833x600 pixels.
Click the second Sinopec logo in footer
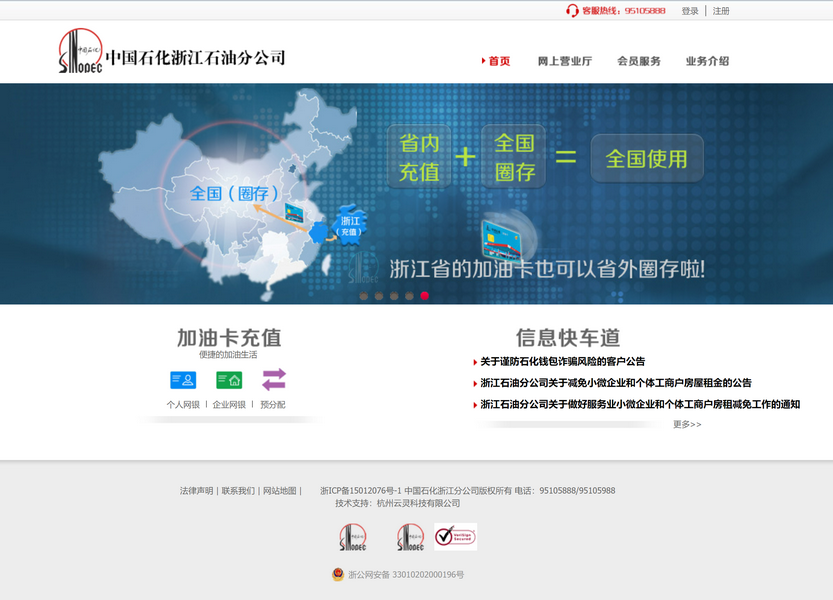tap(410, 538)
